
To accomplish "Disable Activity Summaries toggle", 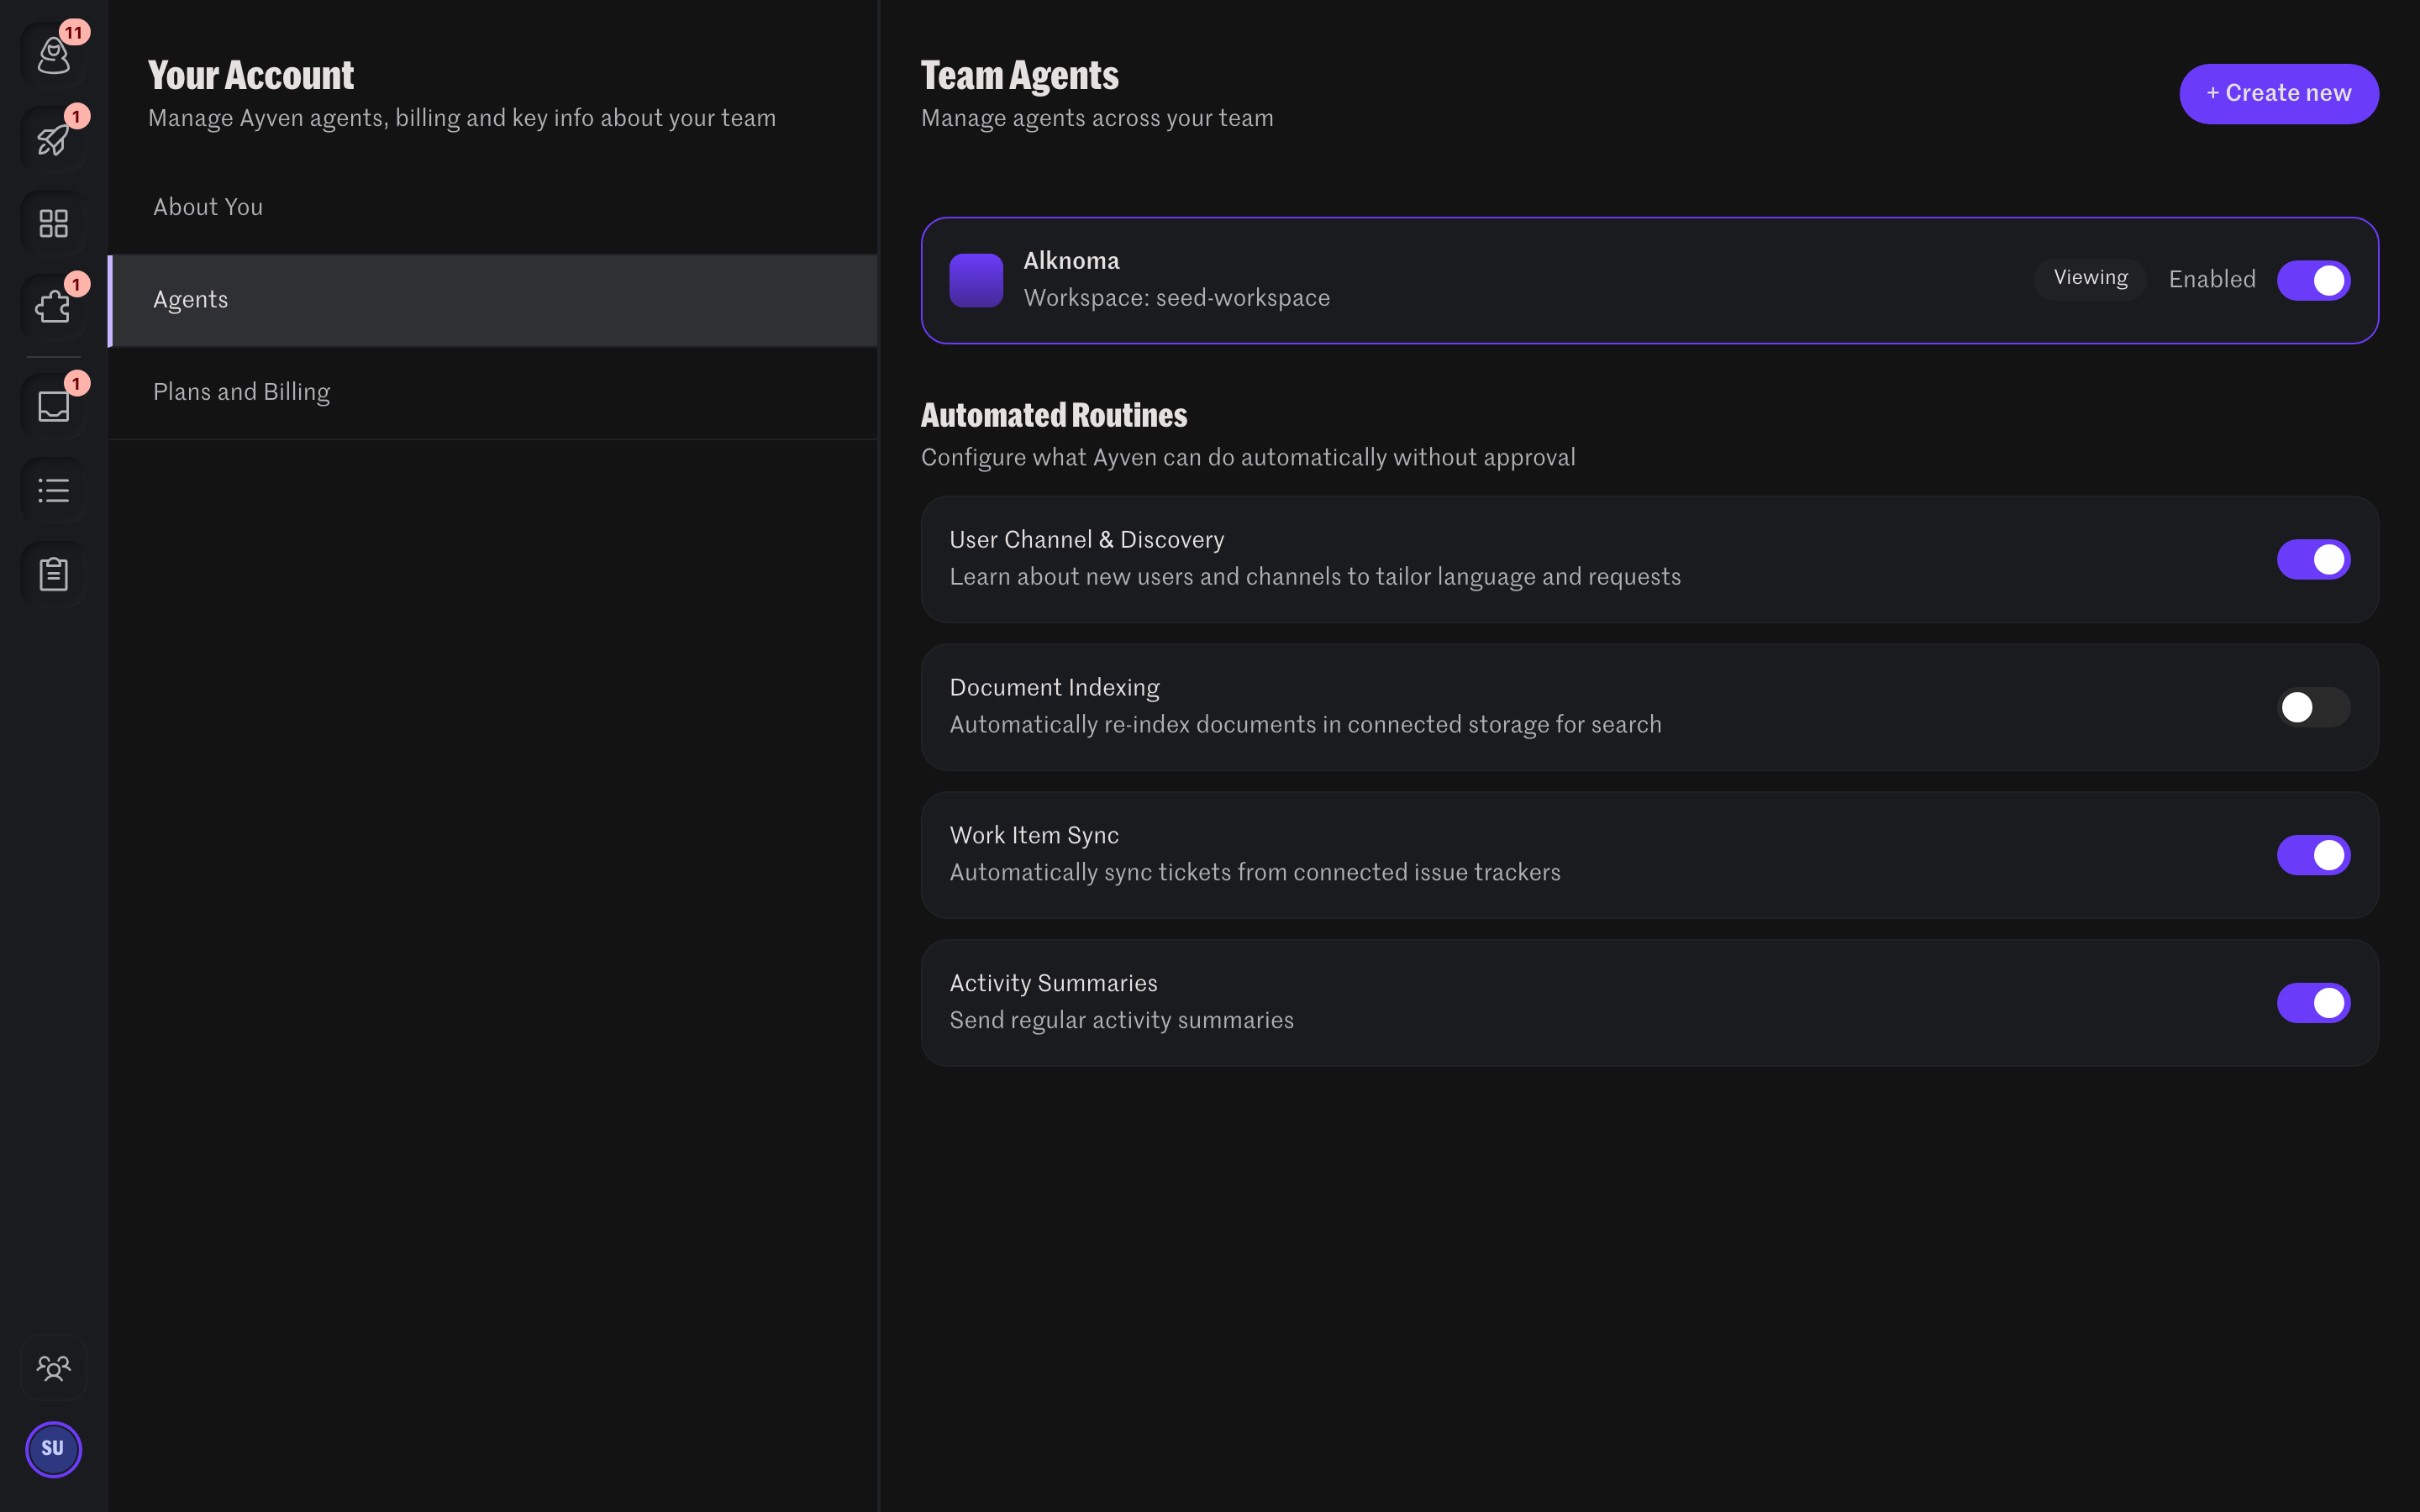I will pyautogui.click(x=2313, y=1003).
